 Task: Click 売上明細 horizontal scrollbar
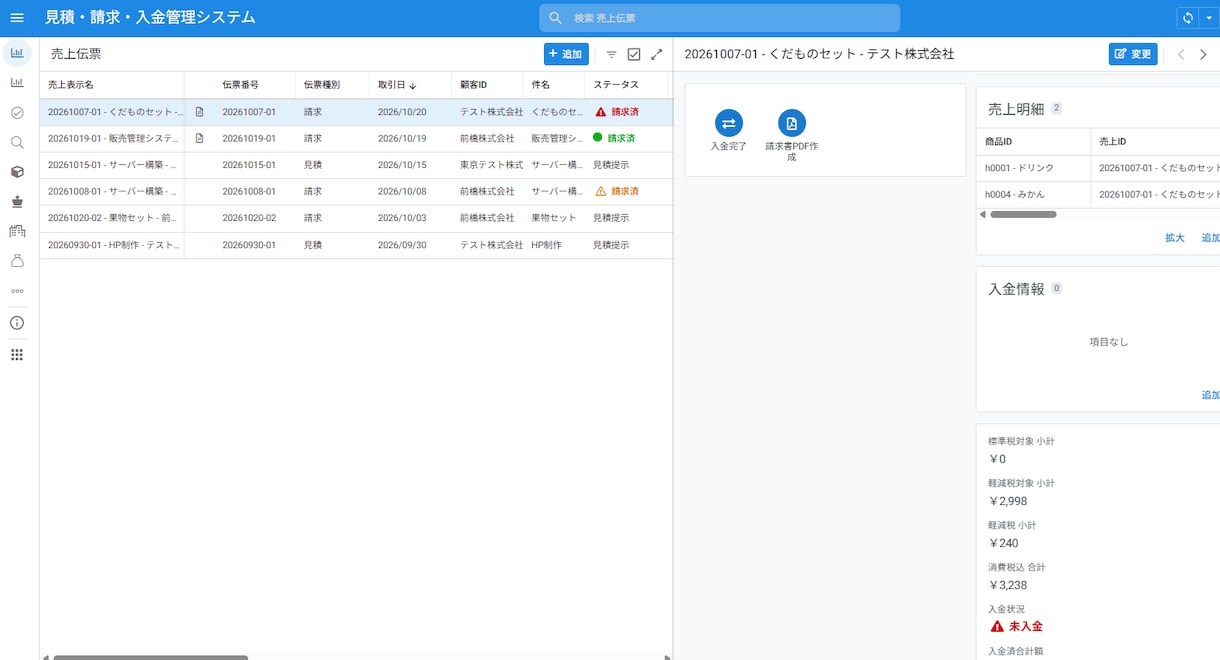1022,214
